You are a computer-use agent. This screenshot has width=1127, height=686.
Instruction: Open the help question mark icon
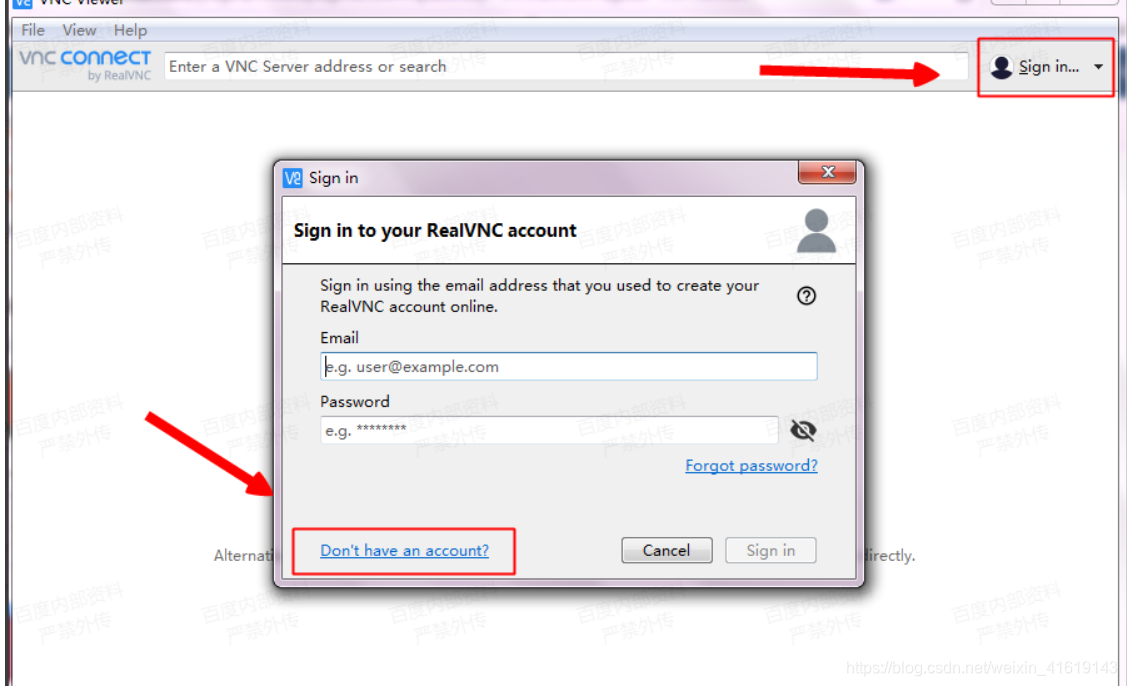pyautogui.click(x=806, y=296)
